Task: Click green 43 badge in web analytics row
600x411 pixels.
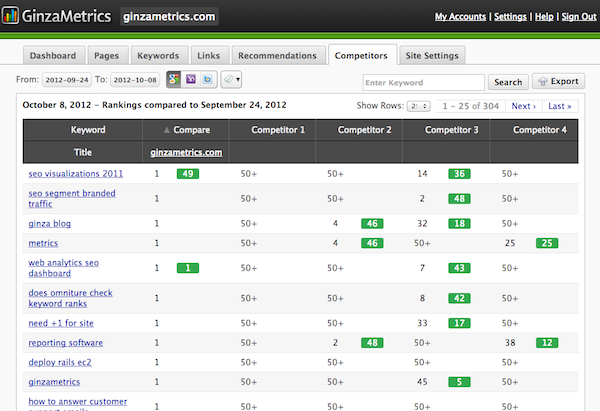Action: point(459,268)
